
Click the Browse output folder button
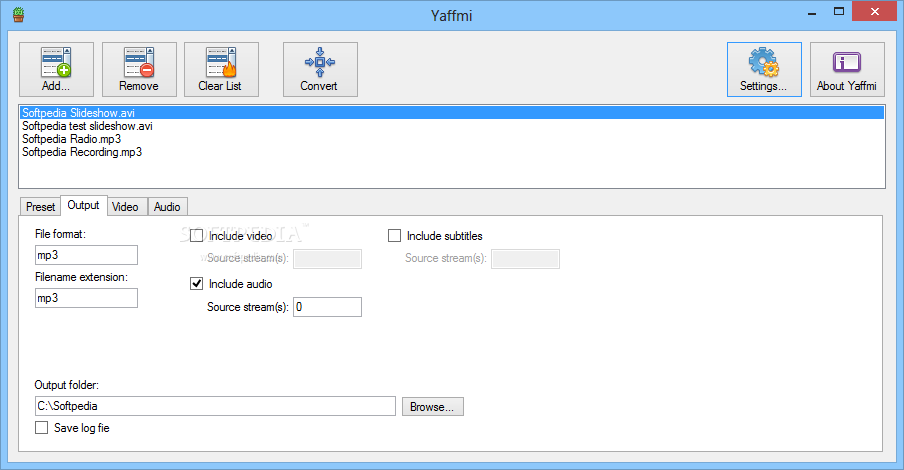[x=432, y=406]
